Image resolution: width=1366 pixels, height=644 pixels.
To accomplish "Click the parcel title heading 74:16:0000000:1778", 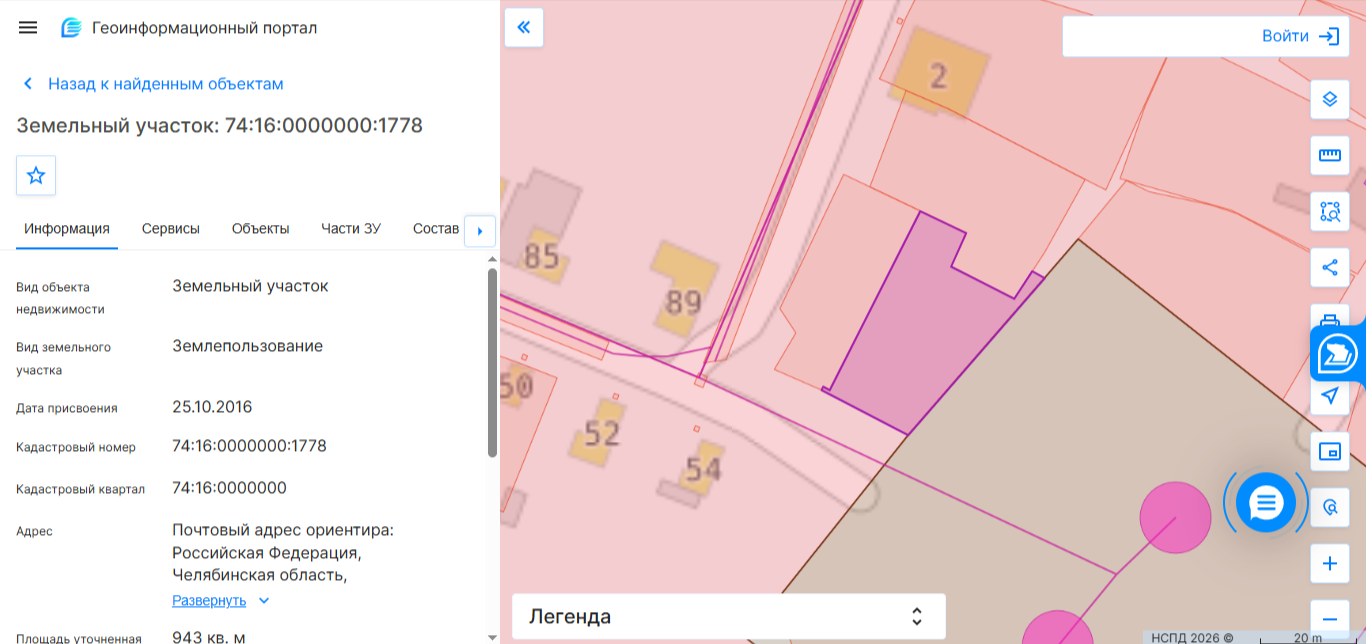I will (x=219, y=126).
